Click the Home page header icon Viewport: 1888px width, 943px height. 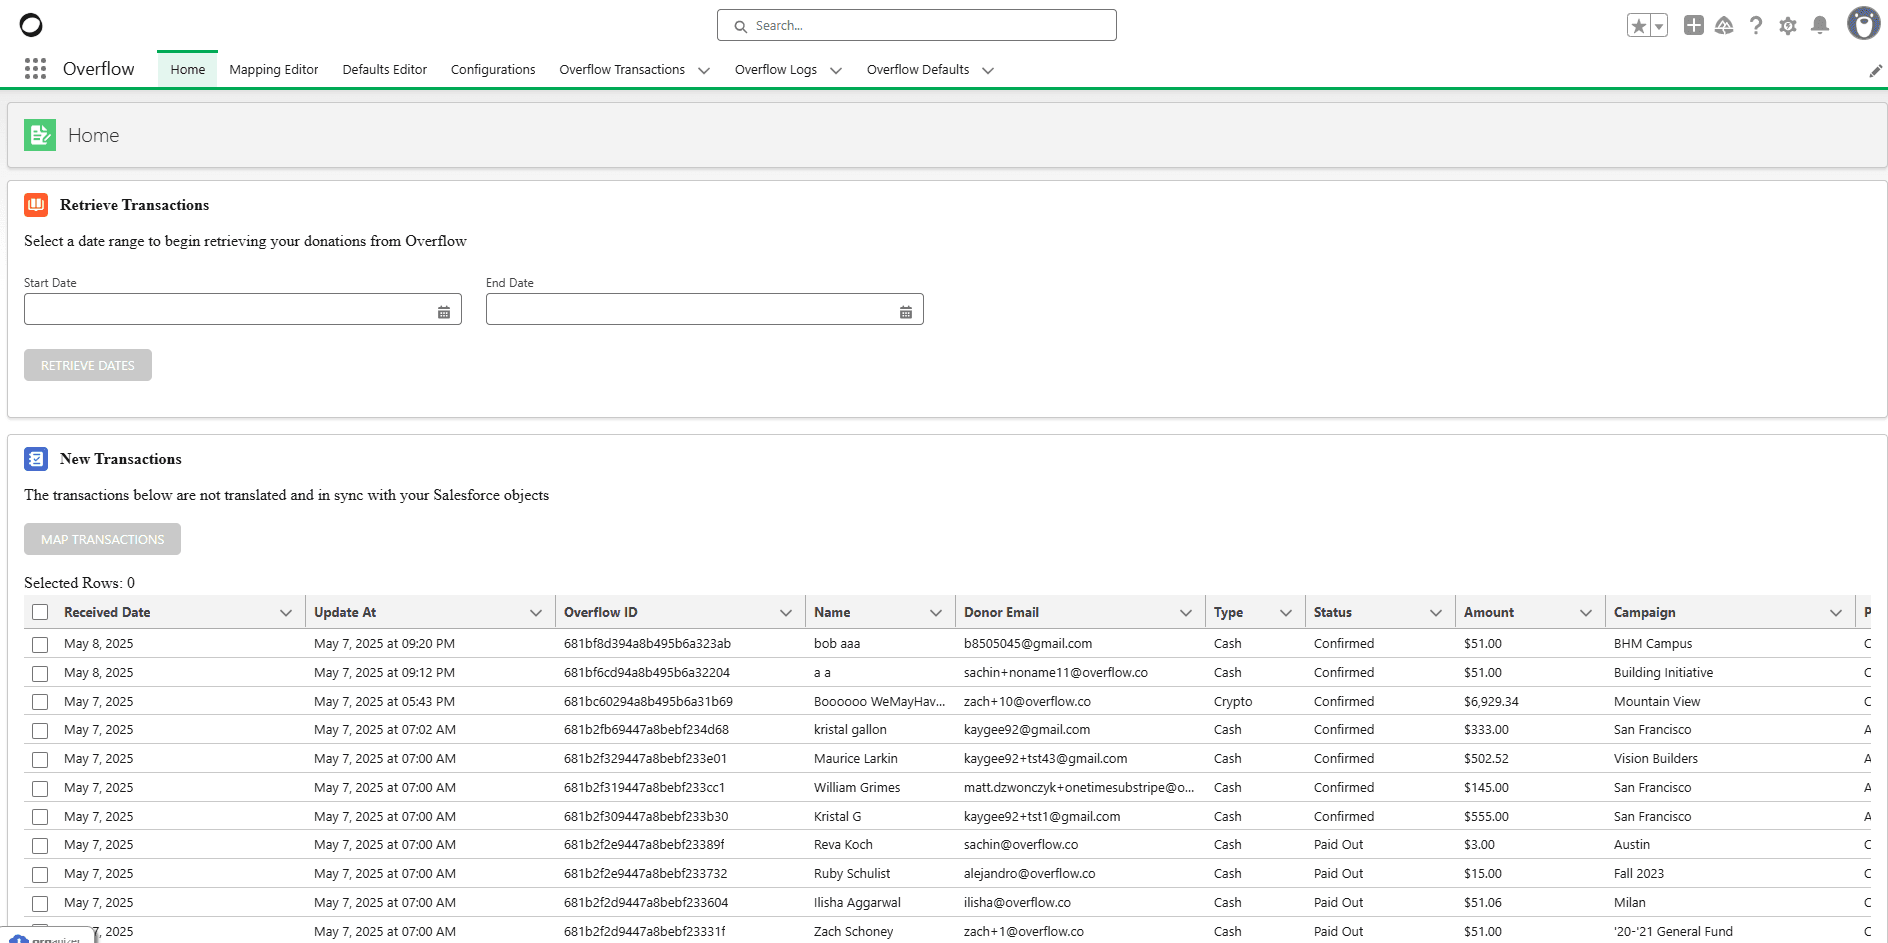tap(40, 135)
